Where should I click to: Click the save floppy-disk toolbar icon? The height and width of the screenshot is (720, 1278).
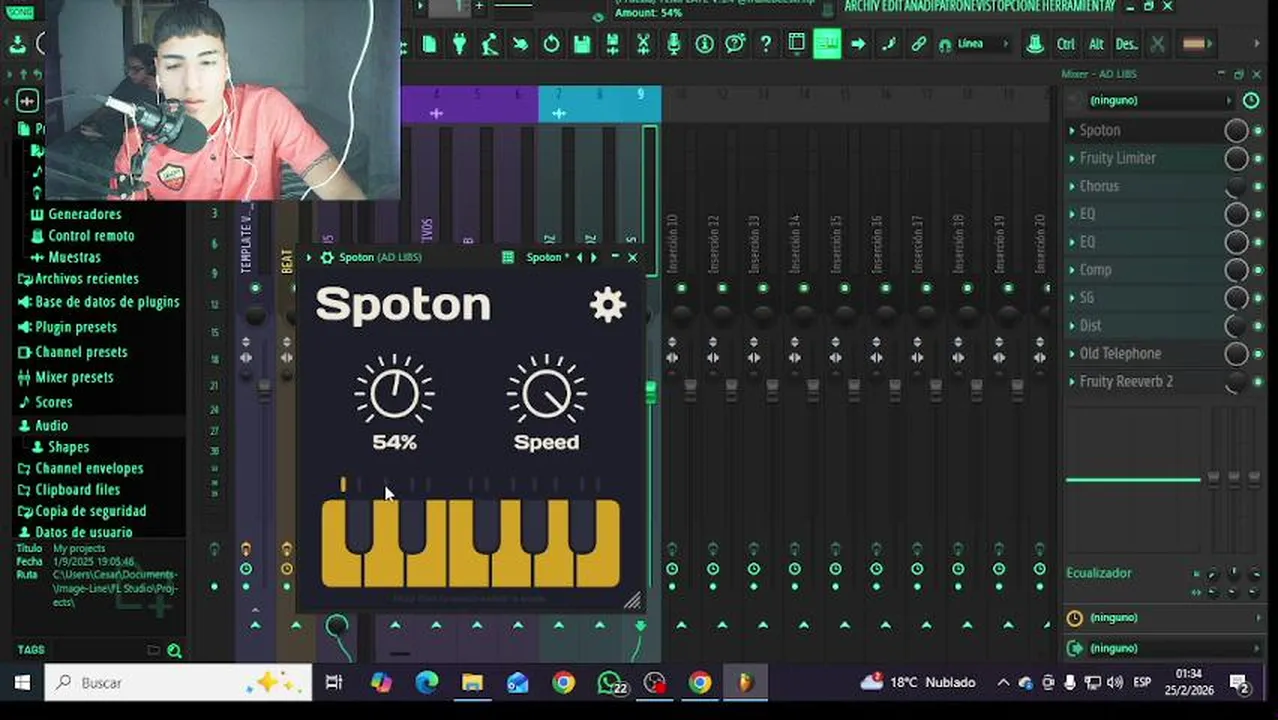click(582, 44)
